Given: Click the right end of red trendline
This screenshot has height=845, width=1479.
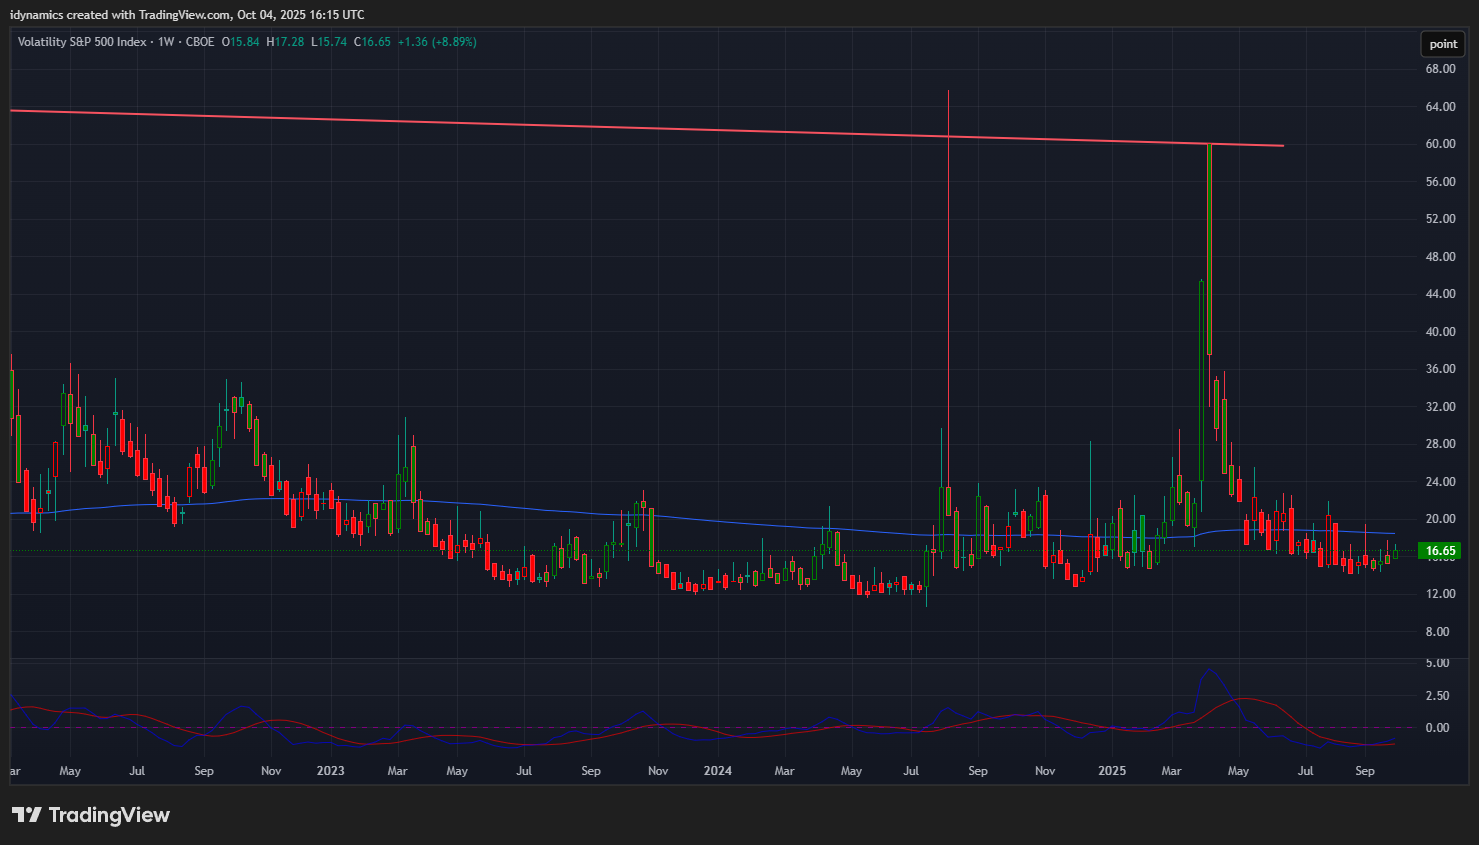Looking at the screenshot, I should pos(1281,146).
